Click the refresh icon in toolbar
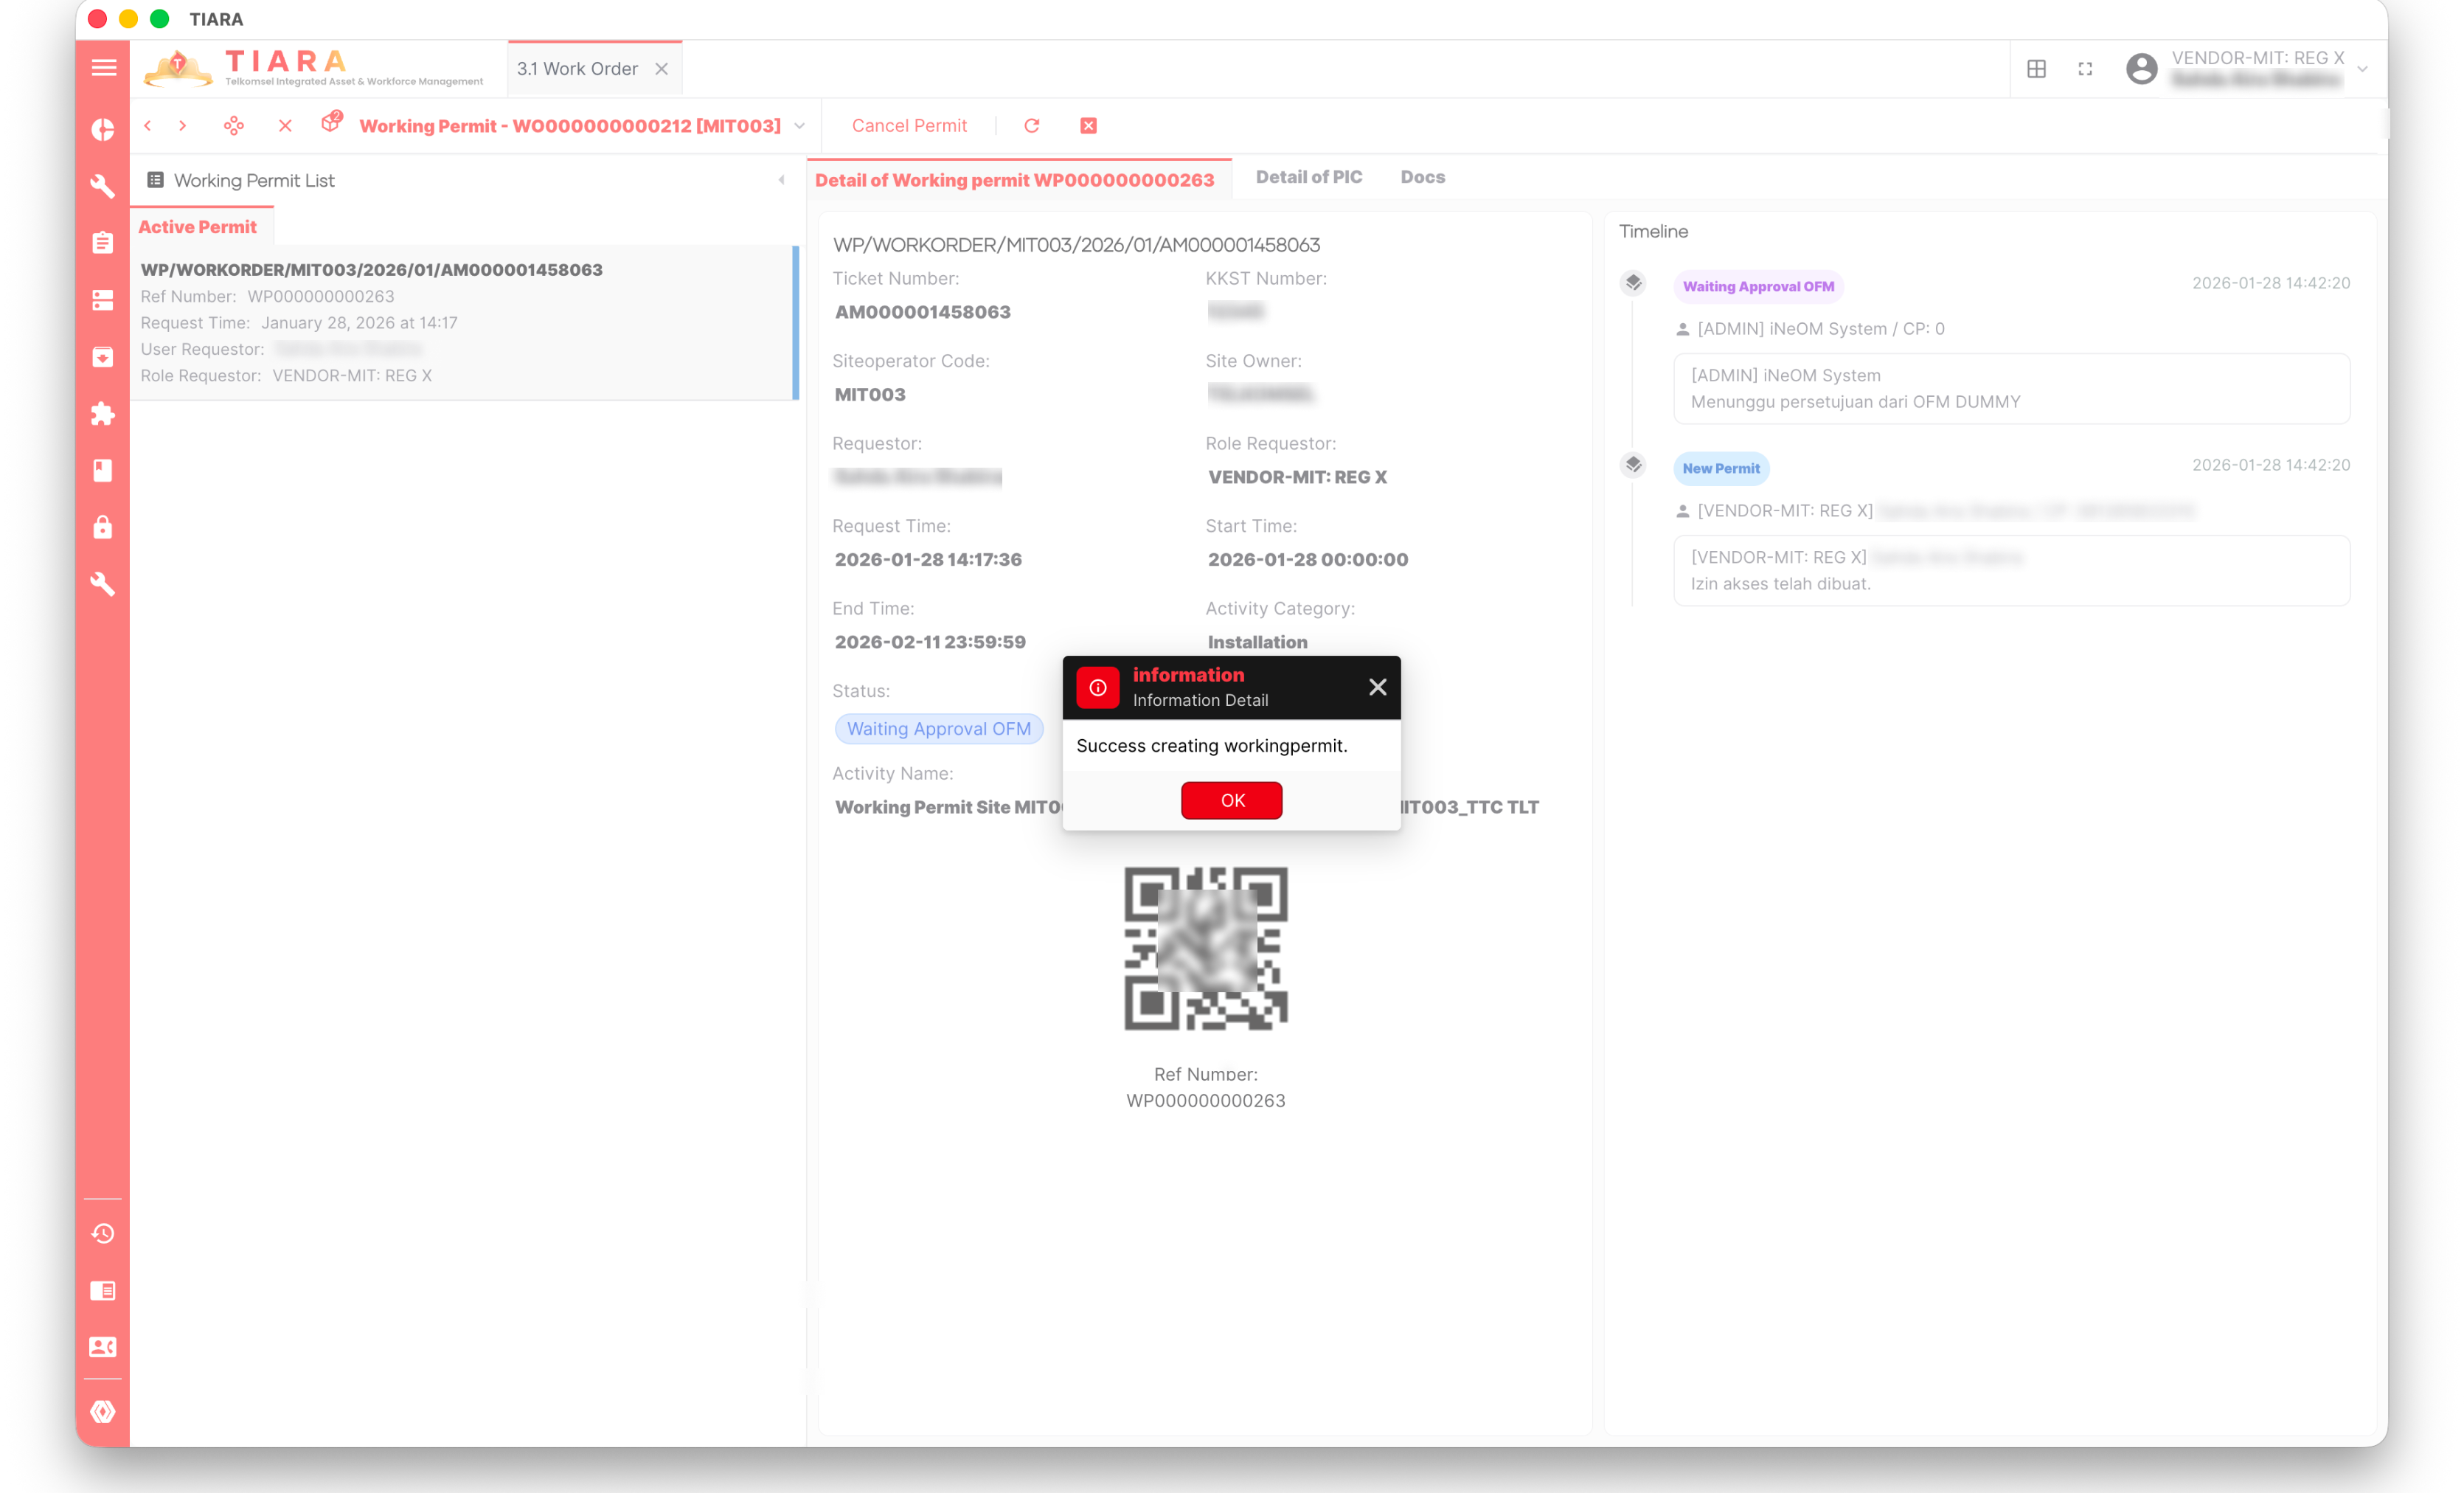The width and height of the screenshot is (2464, 1493). (x=1032, y=126)
